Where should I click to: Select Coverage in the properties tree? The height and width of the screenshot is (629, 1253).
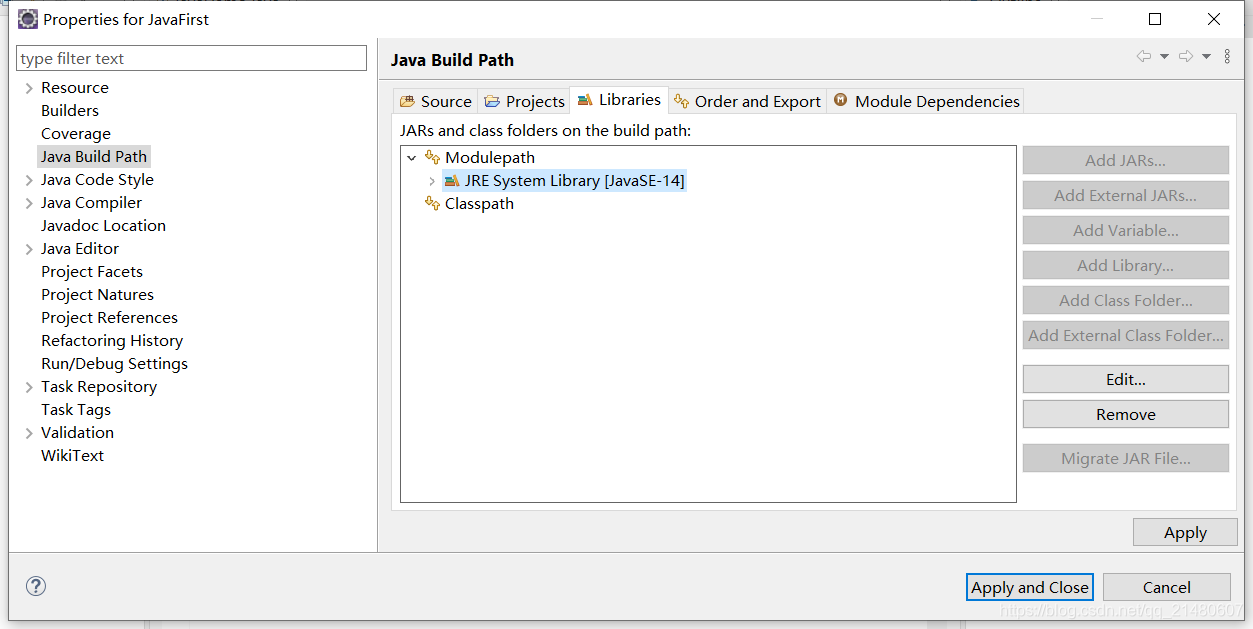76,134
